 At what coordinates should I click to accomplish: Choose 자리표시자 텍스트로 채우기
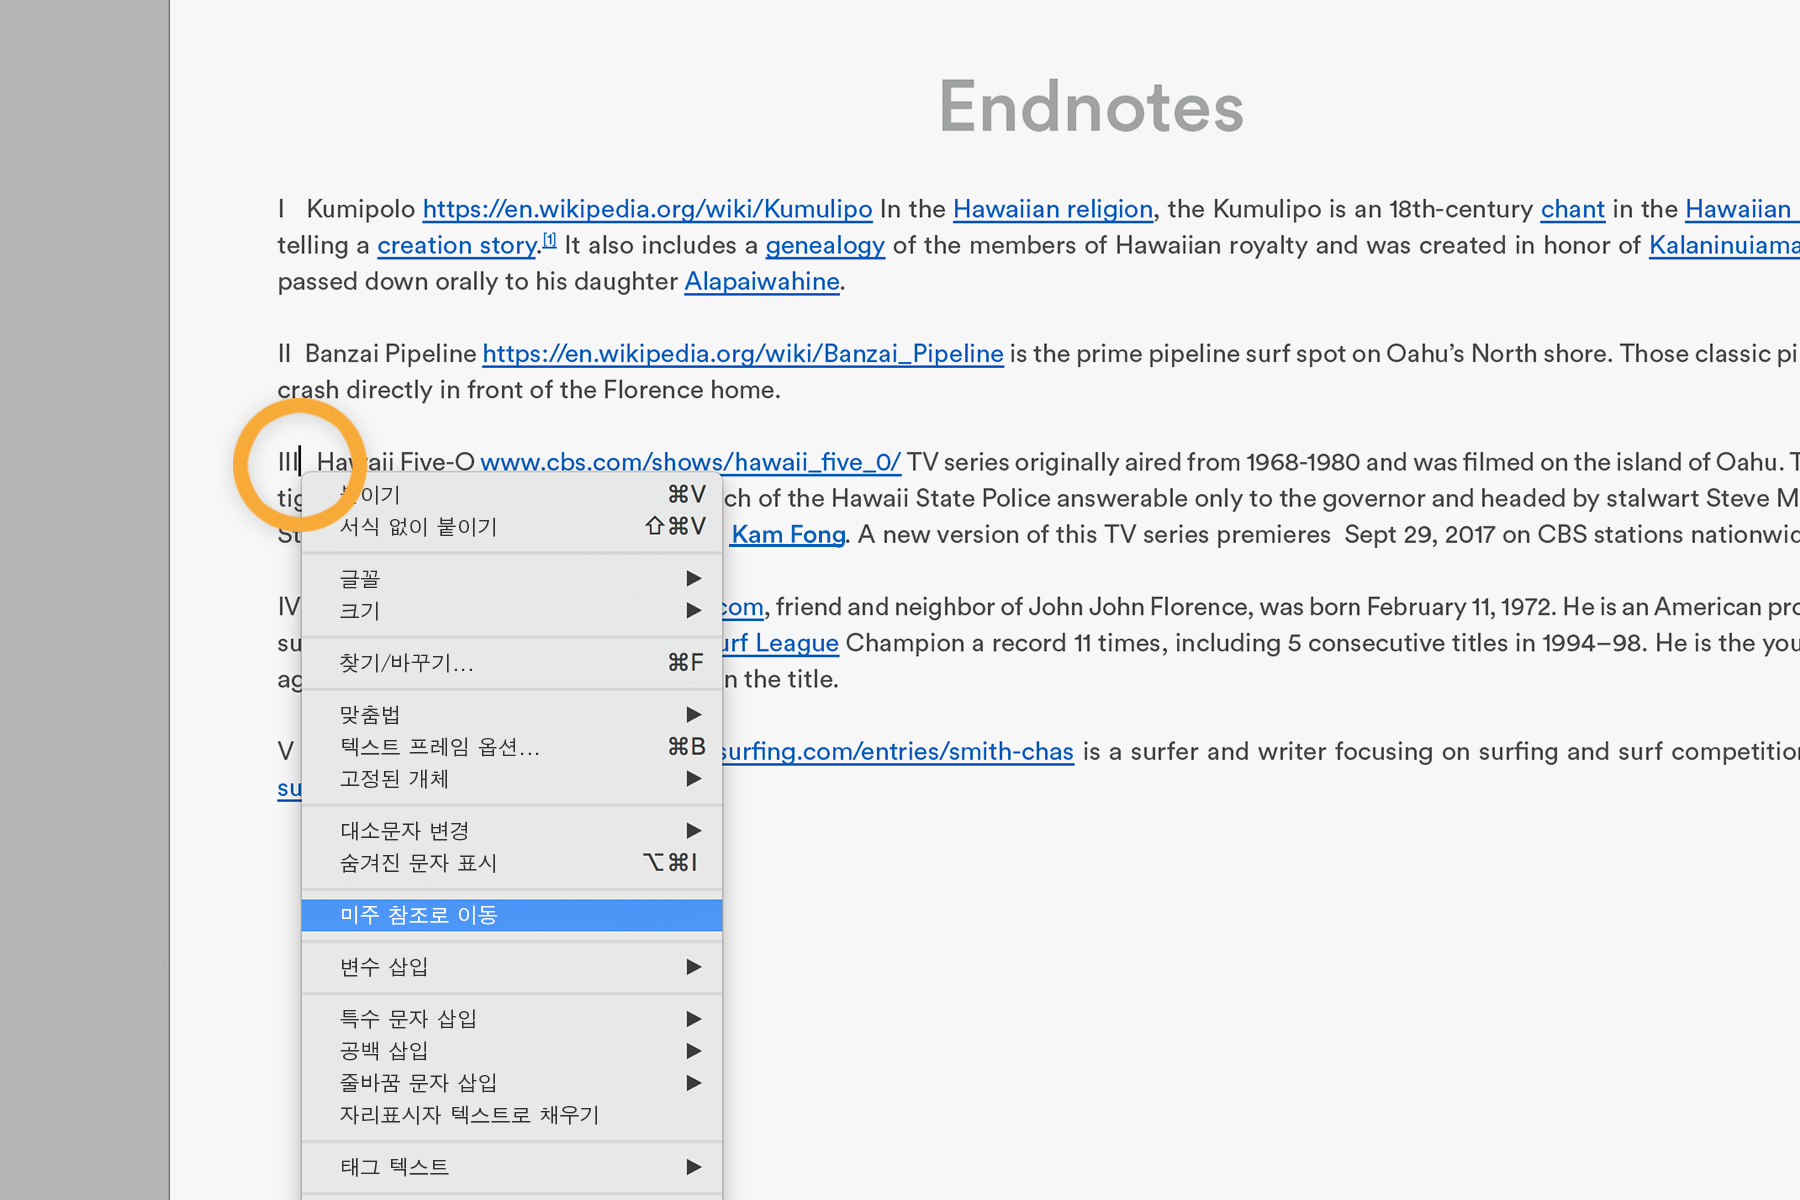click(511, 1115)
